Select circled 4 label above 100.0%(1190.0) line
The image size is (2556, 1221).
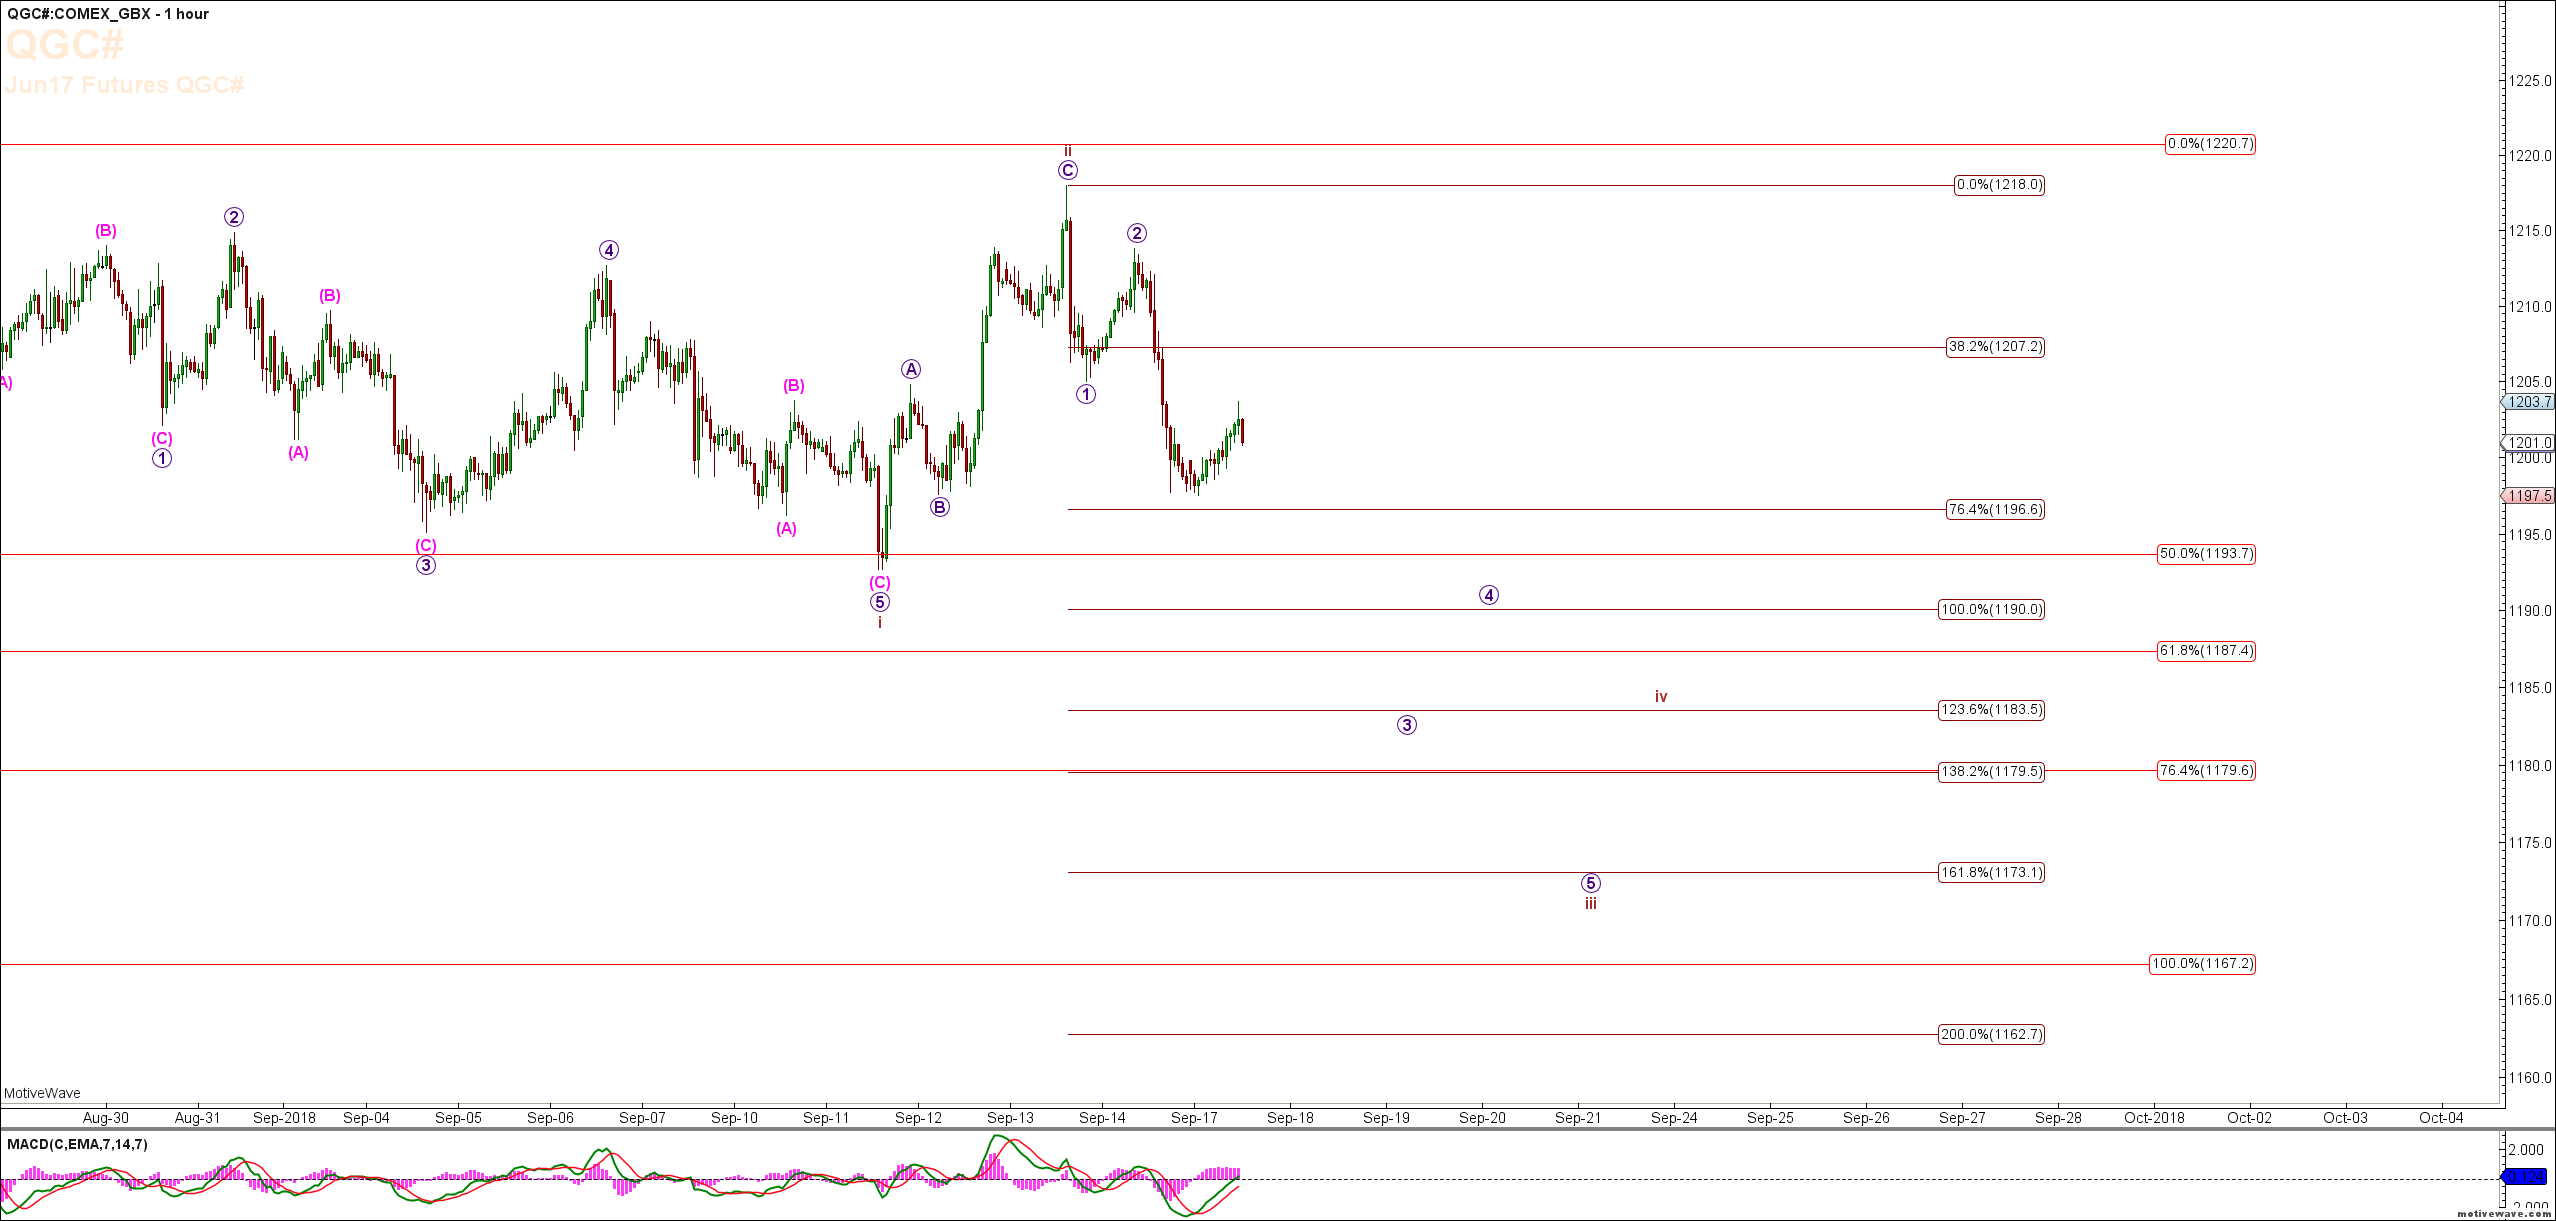pyautogui.click(x=1489, y=595)
